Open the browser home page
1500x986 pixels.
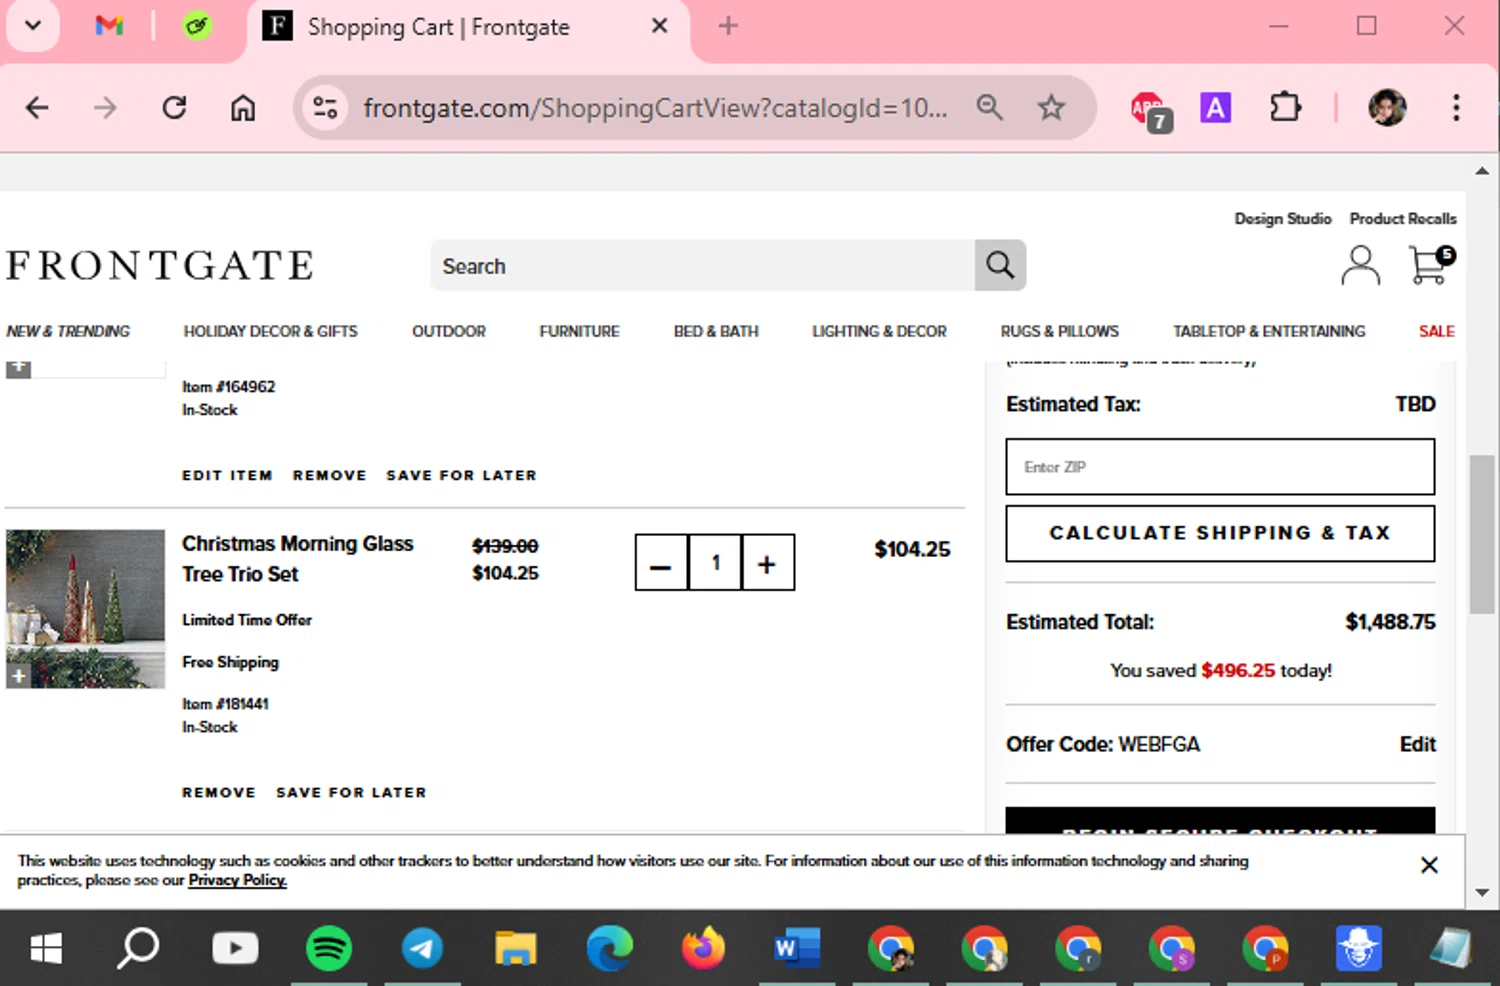click(x=243, y=107)
